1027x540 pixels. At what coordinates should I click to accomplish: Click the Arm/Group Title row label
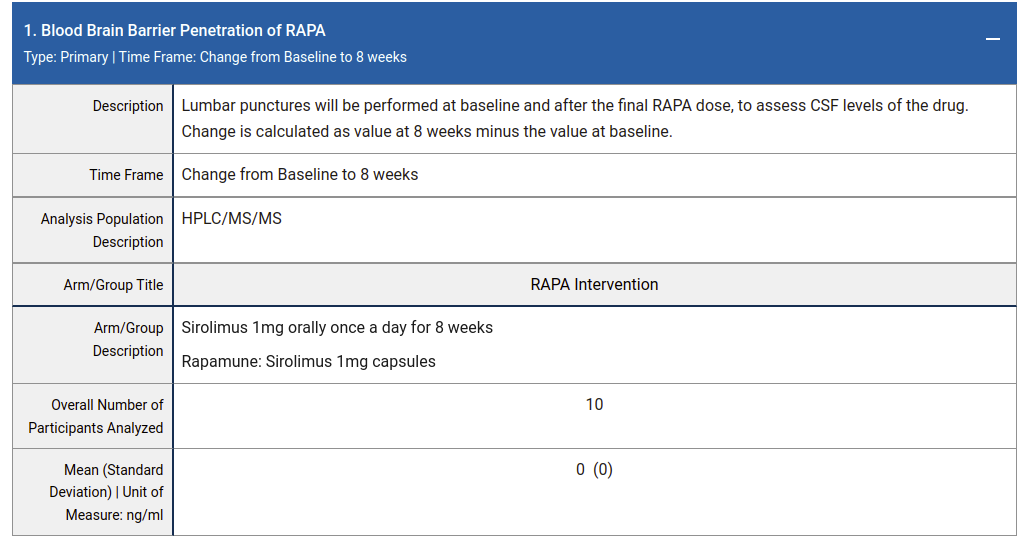(113, 285)
